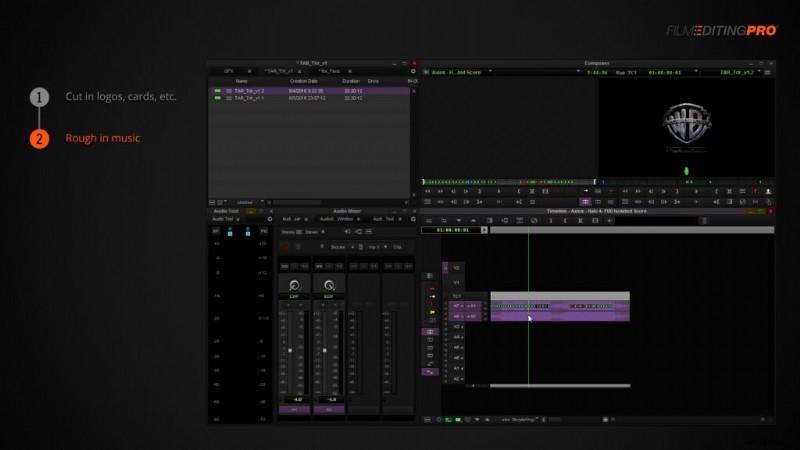Click the Splice-In arrow between monitors

coord(586,191)
